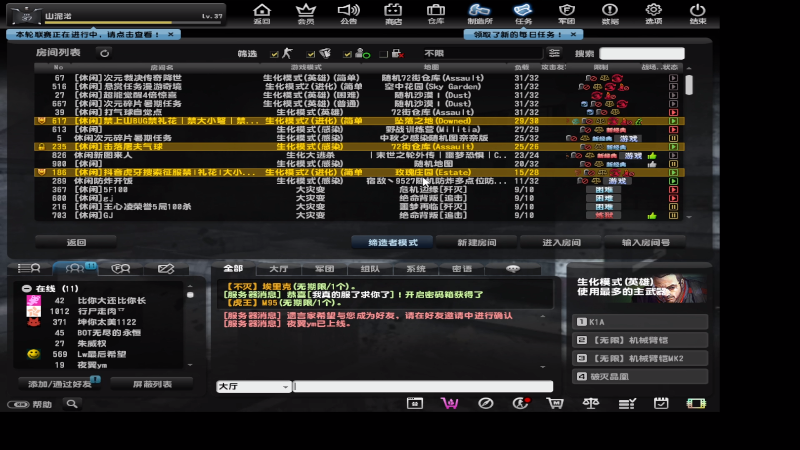Switch to the 大厅 chat tab
This screenshot has height=450, width=800.
pyautogui.click(x=279, y=268)
